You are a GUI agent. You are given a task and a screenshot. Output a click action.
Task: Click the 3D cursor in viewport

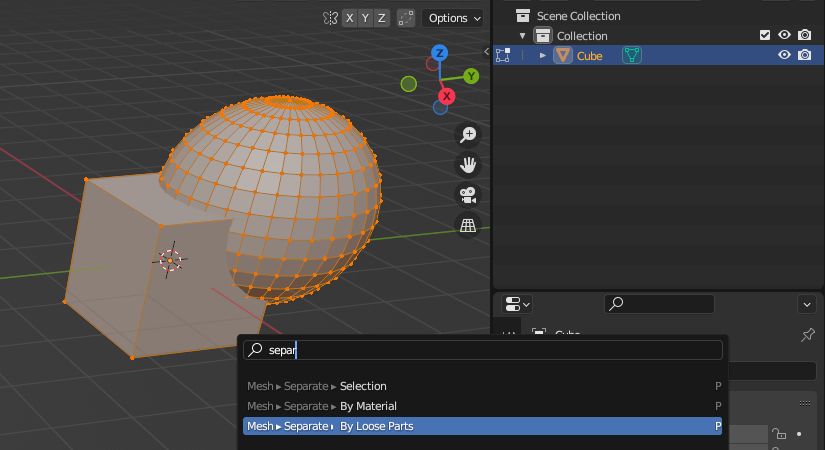click(170, 260)
